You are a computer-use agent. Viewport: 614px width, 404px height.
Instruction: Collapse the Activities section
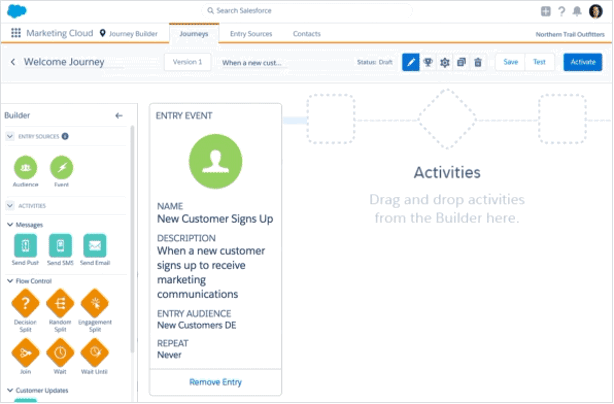coord(10,206)
